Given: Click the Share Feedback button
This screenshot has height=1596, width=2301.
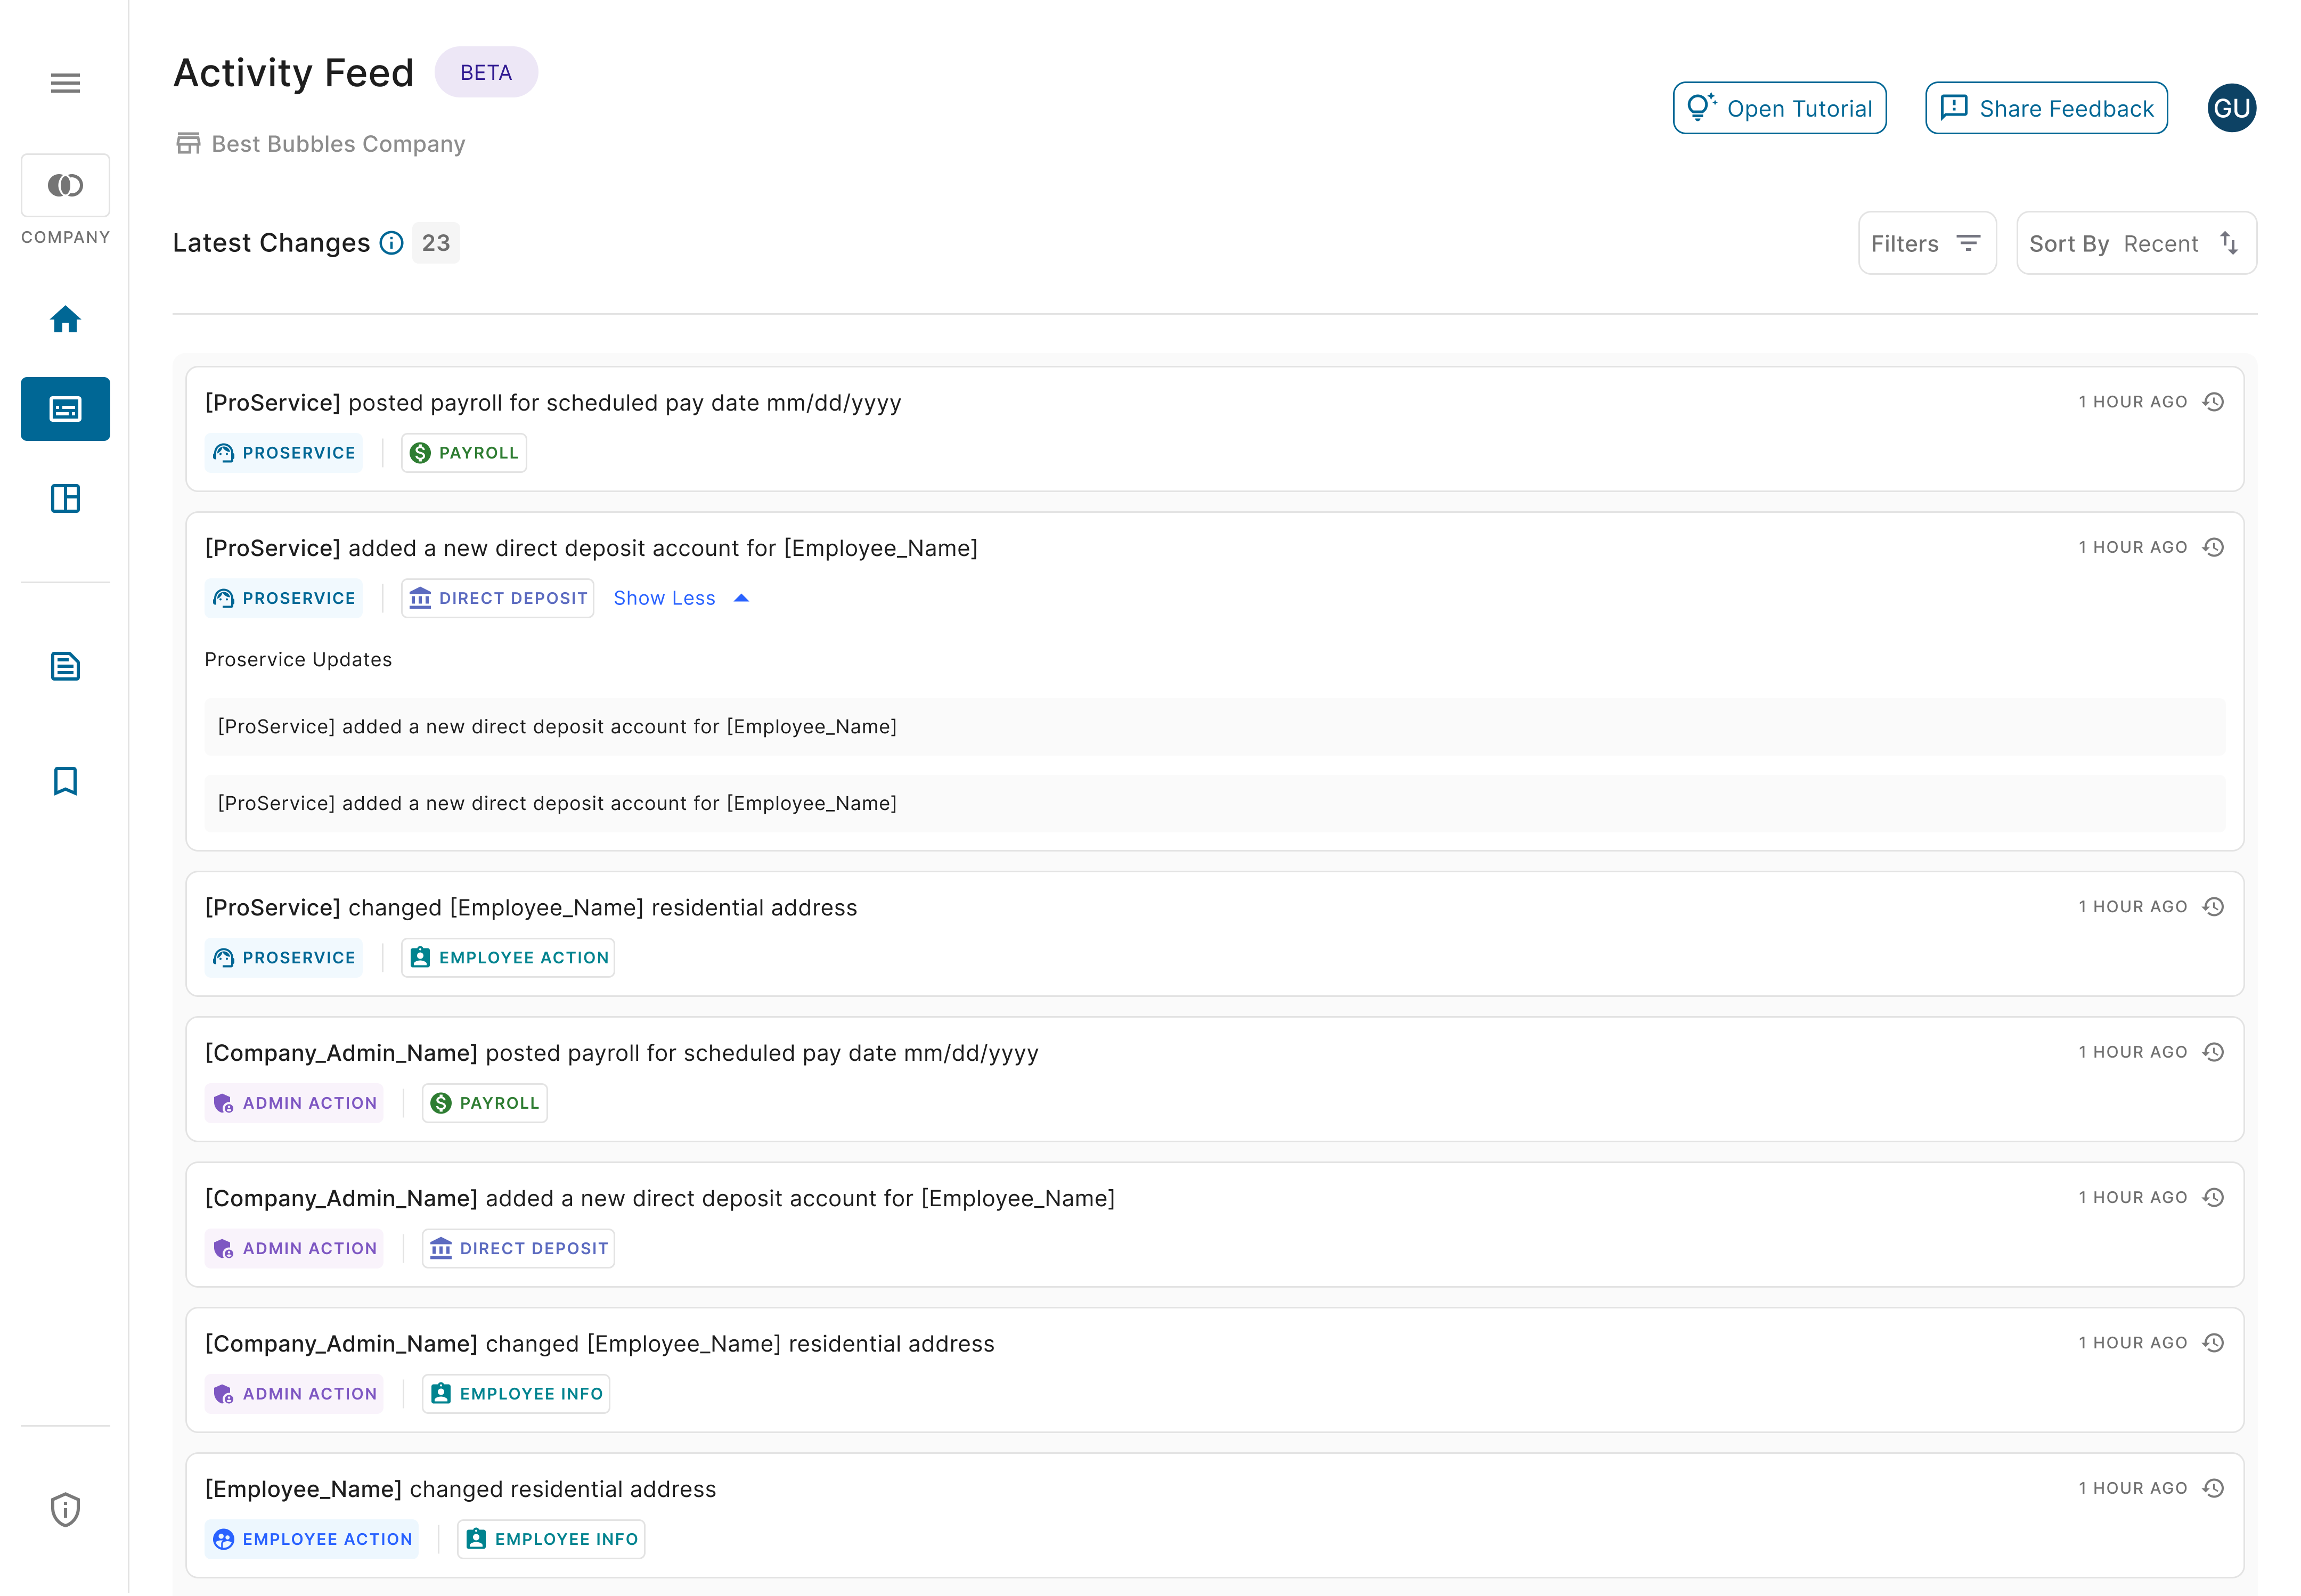Looking at the screenshot, I should point(2046,108).
